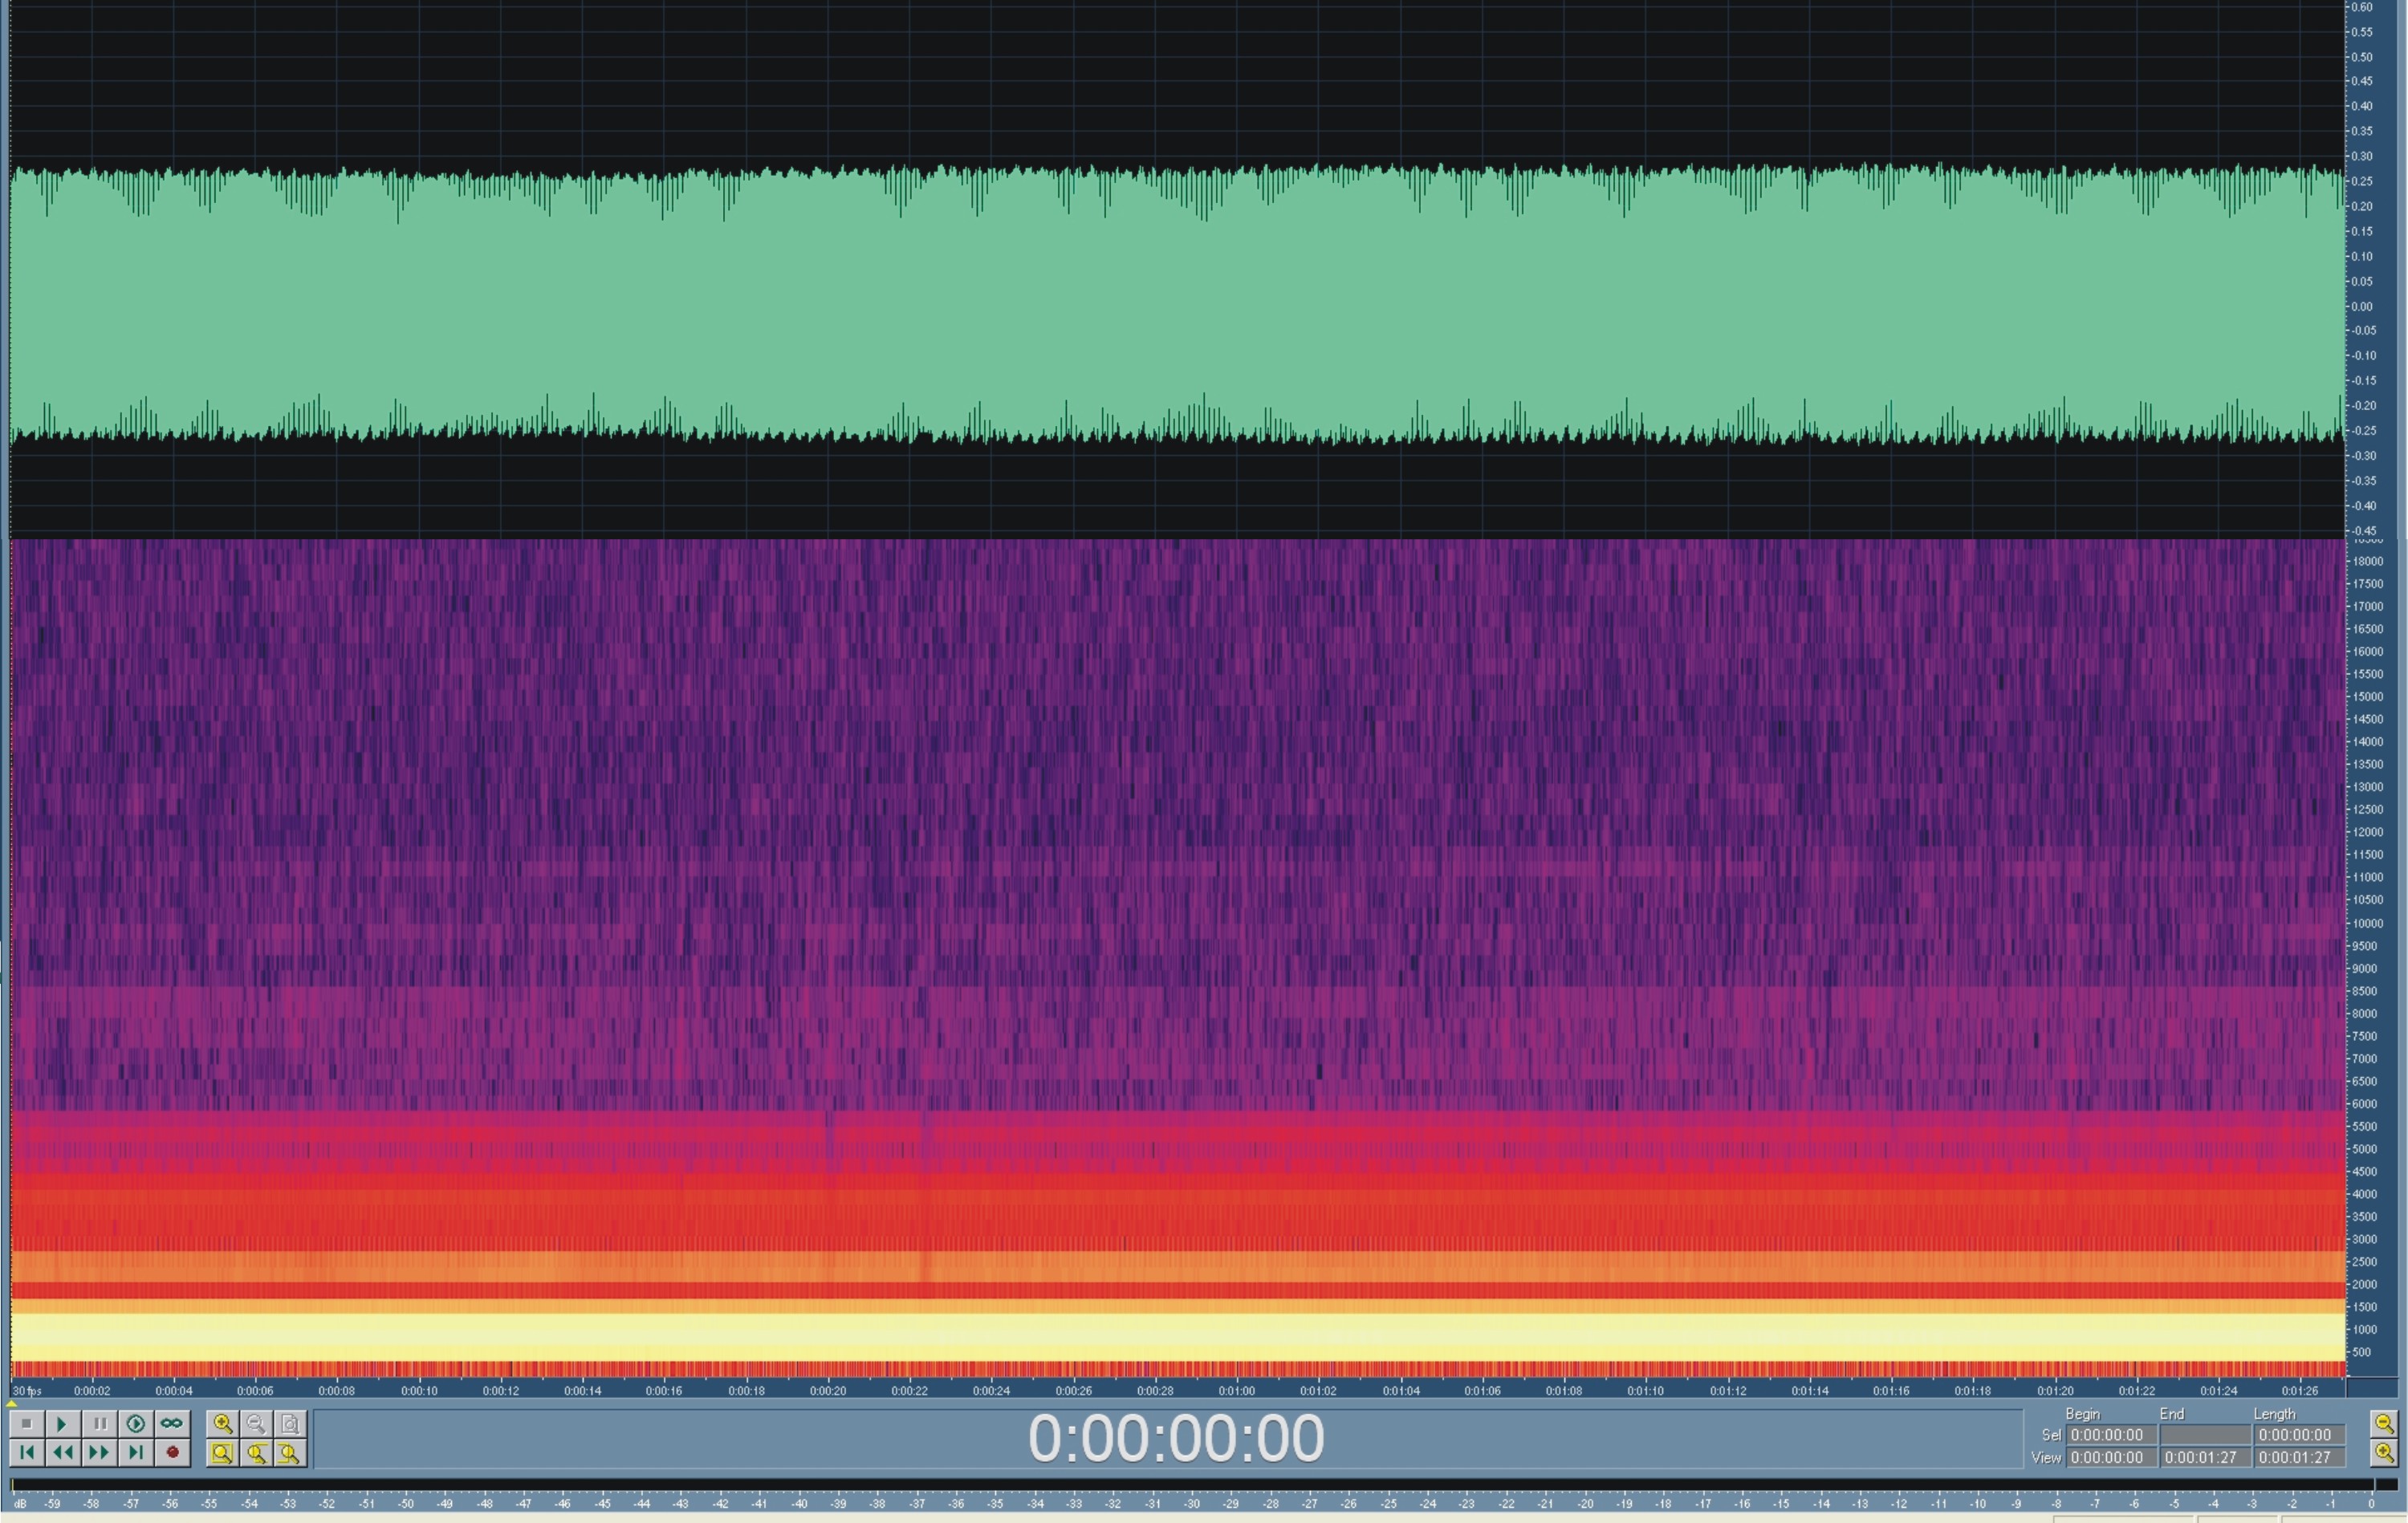Click 500 on the spectral frequency ruler
2408x1523 pixels.
(2362, 1353)
